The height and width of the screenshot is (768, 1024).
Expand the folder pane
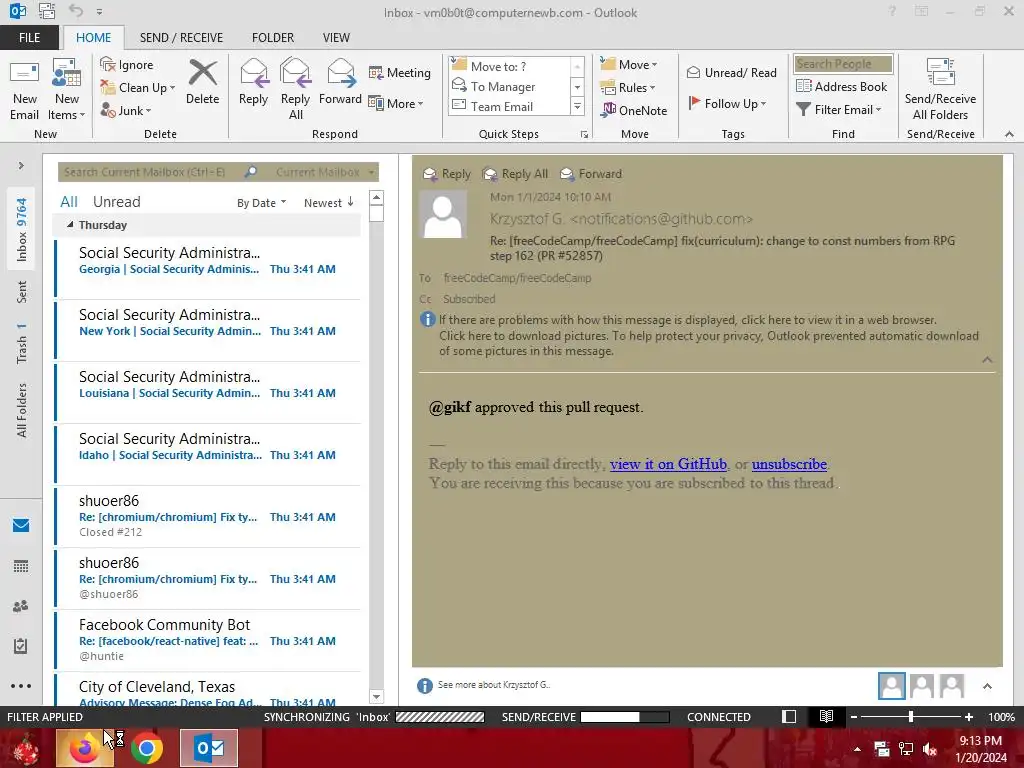(x=21, y=166)
